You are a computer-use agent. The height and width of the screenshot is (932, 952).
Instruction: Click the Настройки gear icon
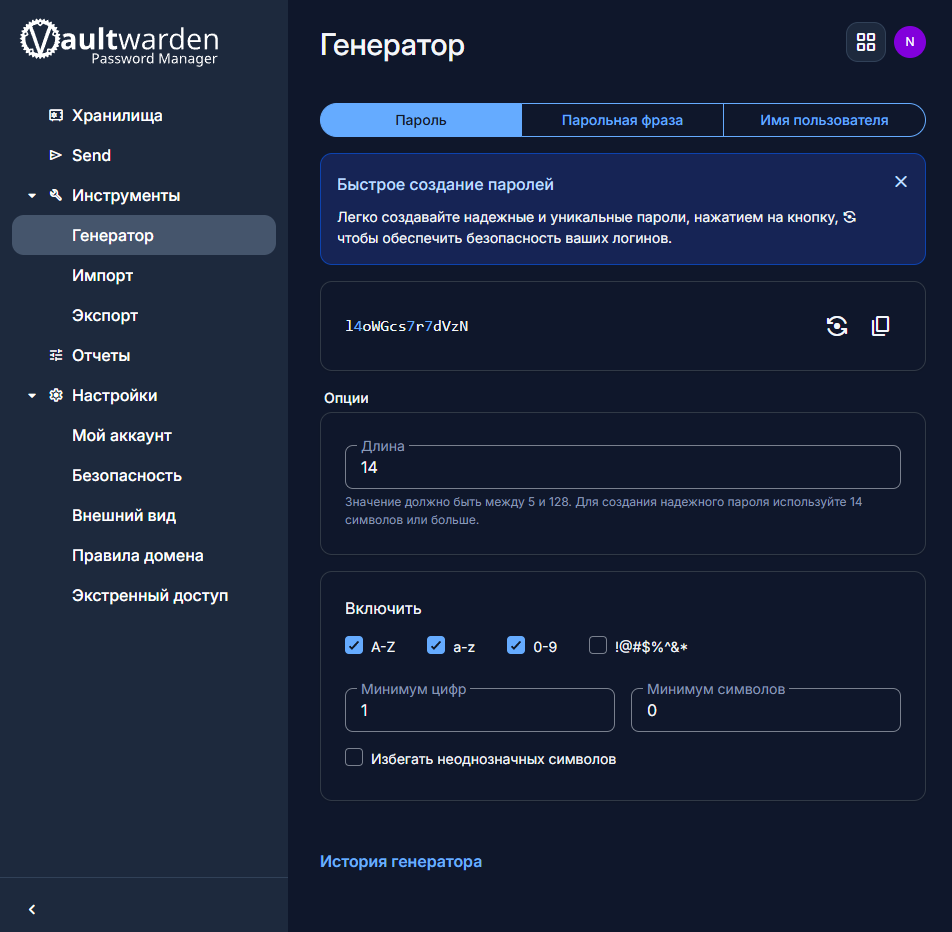click(56, 395)
